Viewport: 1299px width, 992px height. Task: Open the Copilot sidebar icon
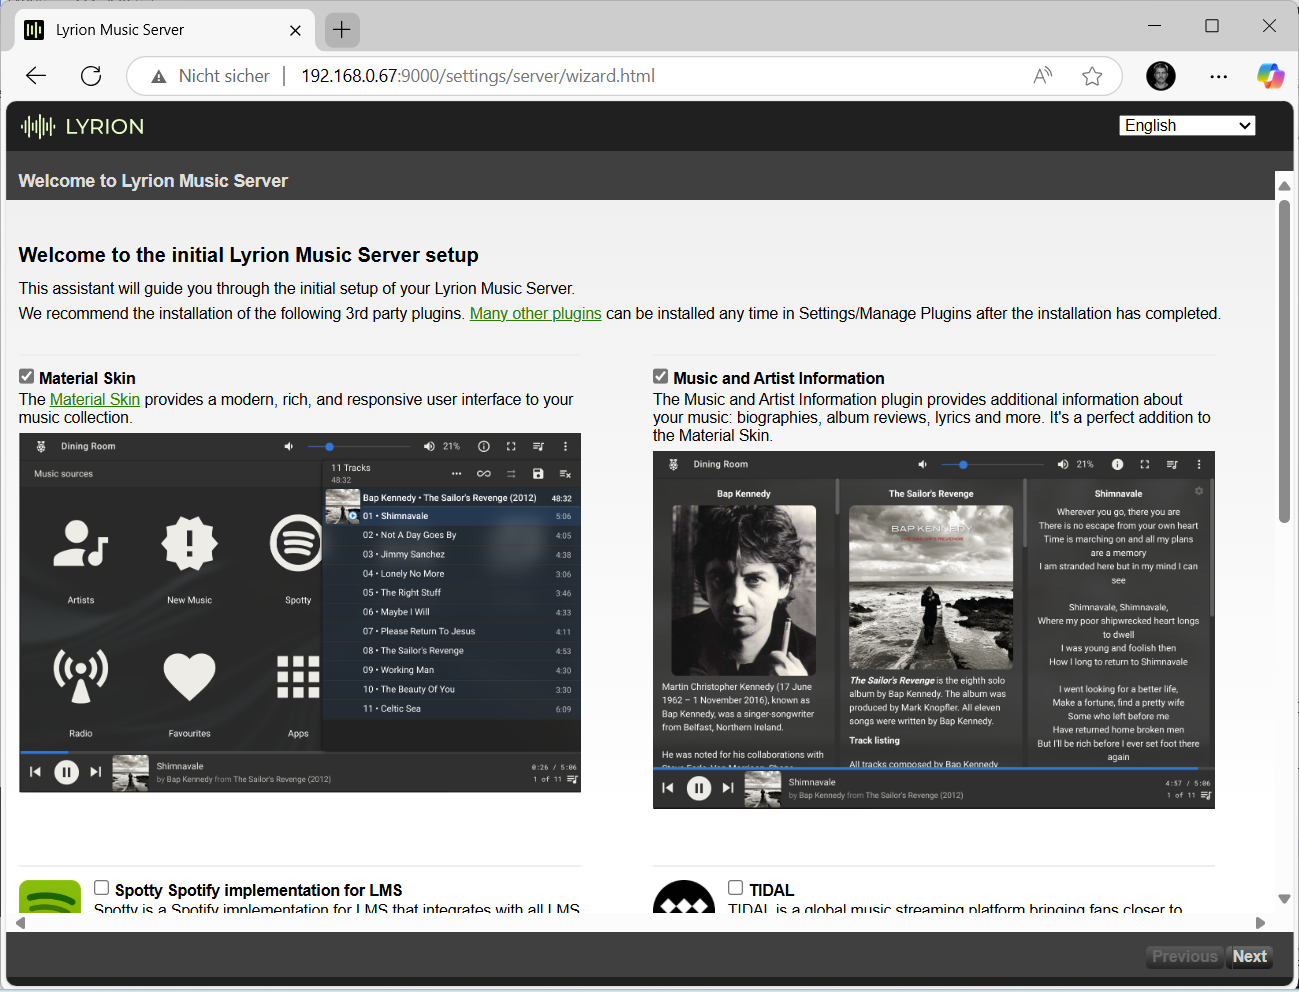(x=1270, y=76)
